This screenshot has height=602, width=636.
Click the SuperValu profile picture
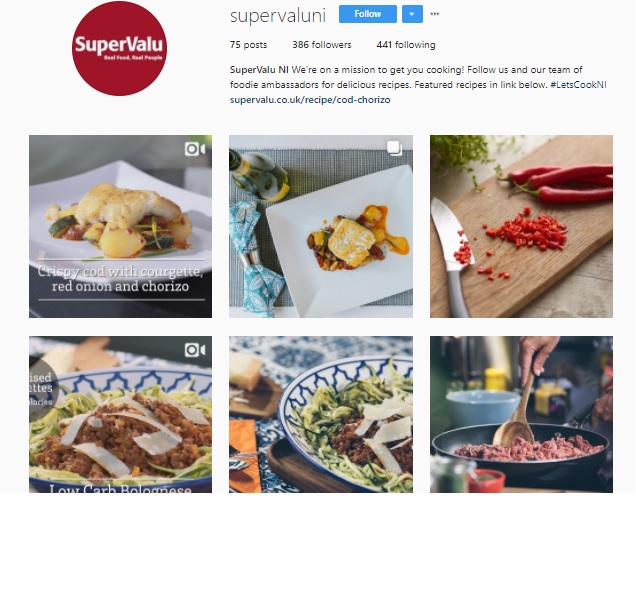coord(119,48)
